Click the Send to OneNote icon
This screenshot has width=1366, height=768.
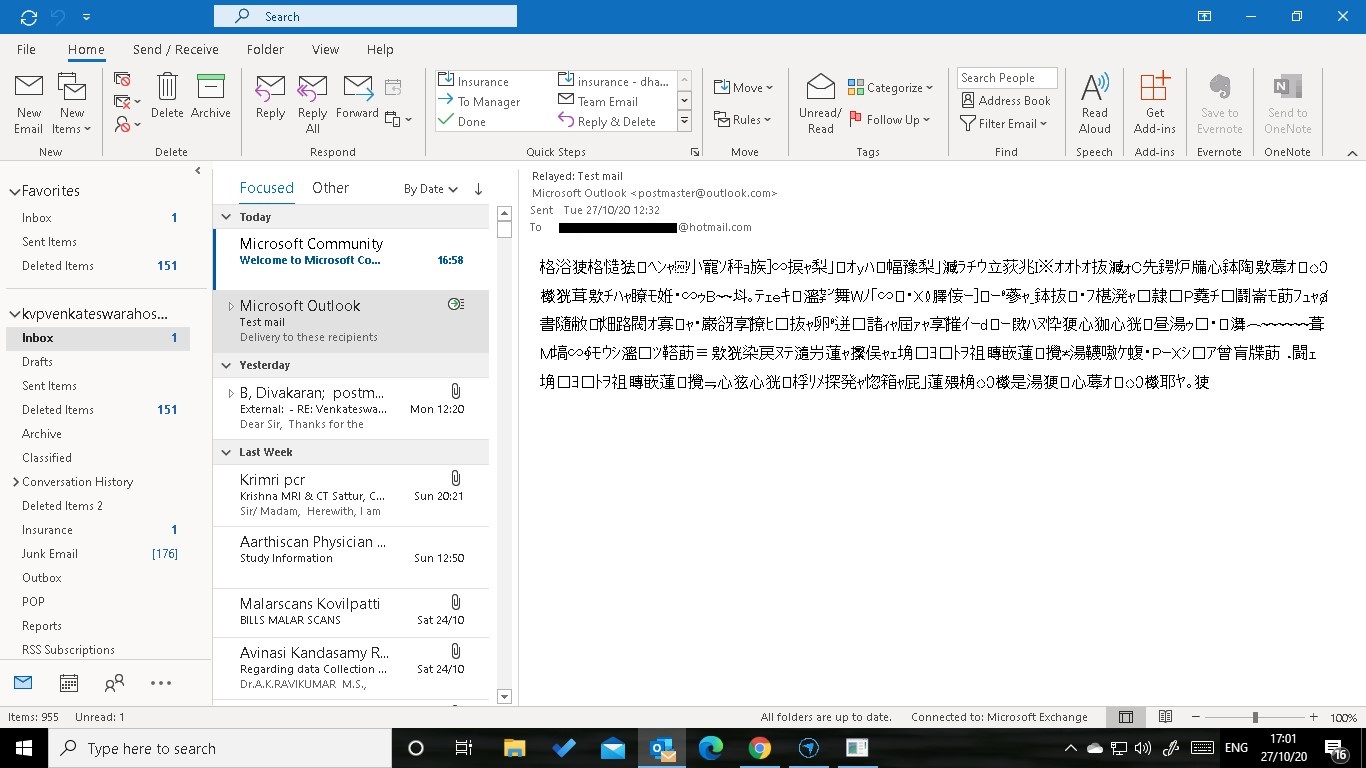tap(1287, 103)
